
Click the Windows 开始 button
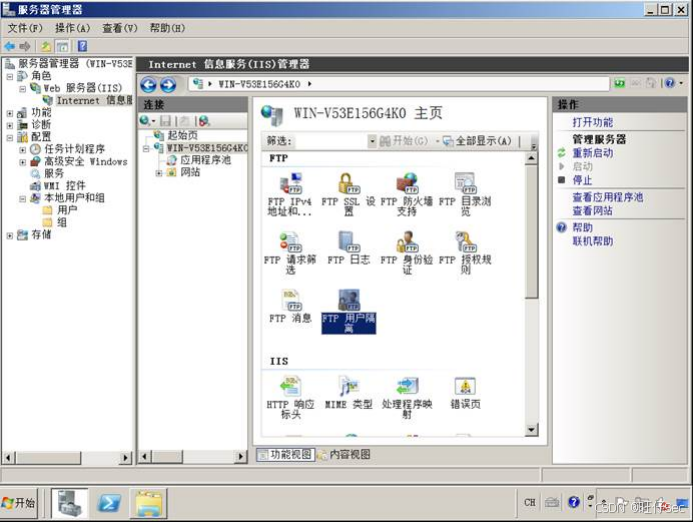(x=19, y=503)
